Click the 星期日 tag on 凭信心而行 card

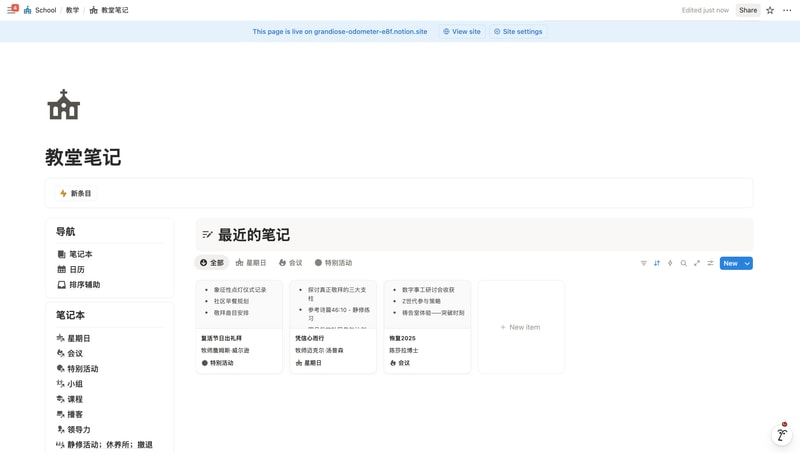click(x=309, y=363)
